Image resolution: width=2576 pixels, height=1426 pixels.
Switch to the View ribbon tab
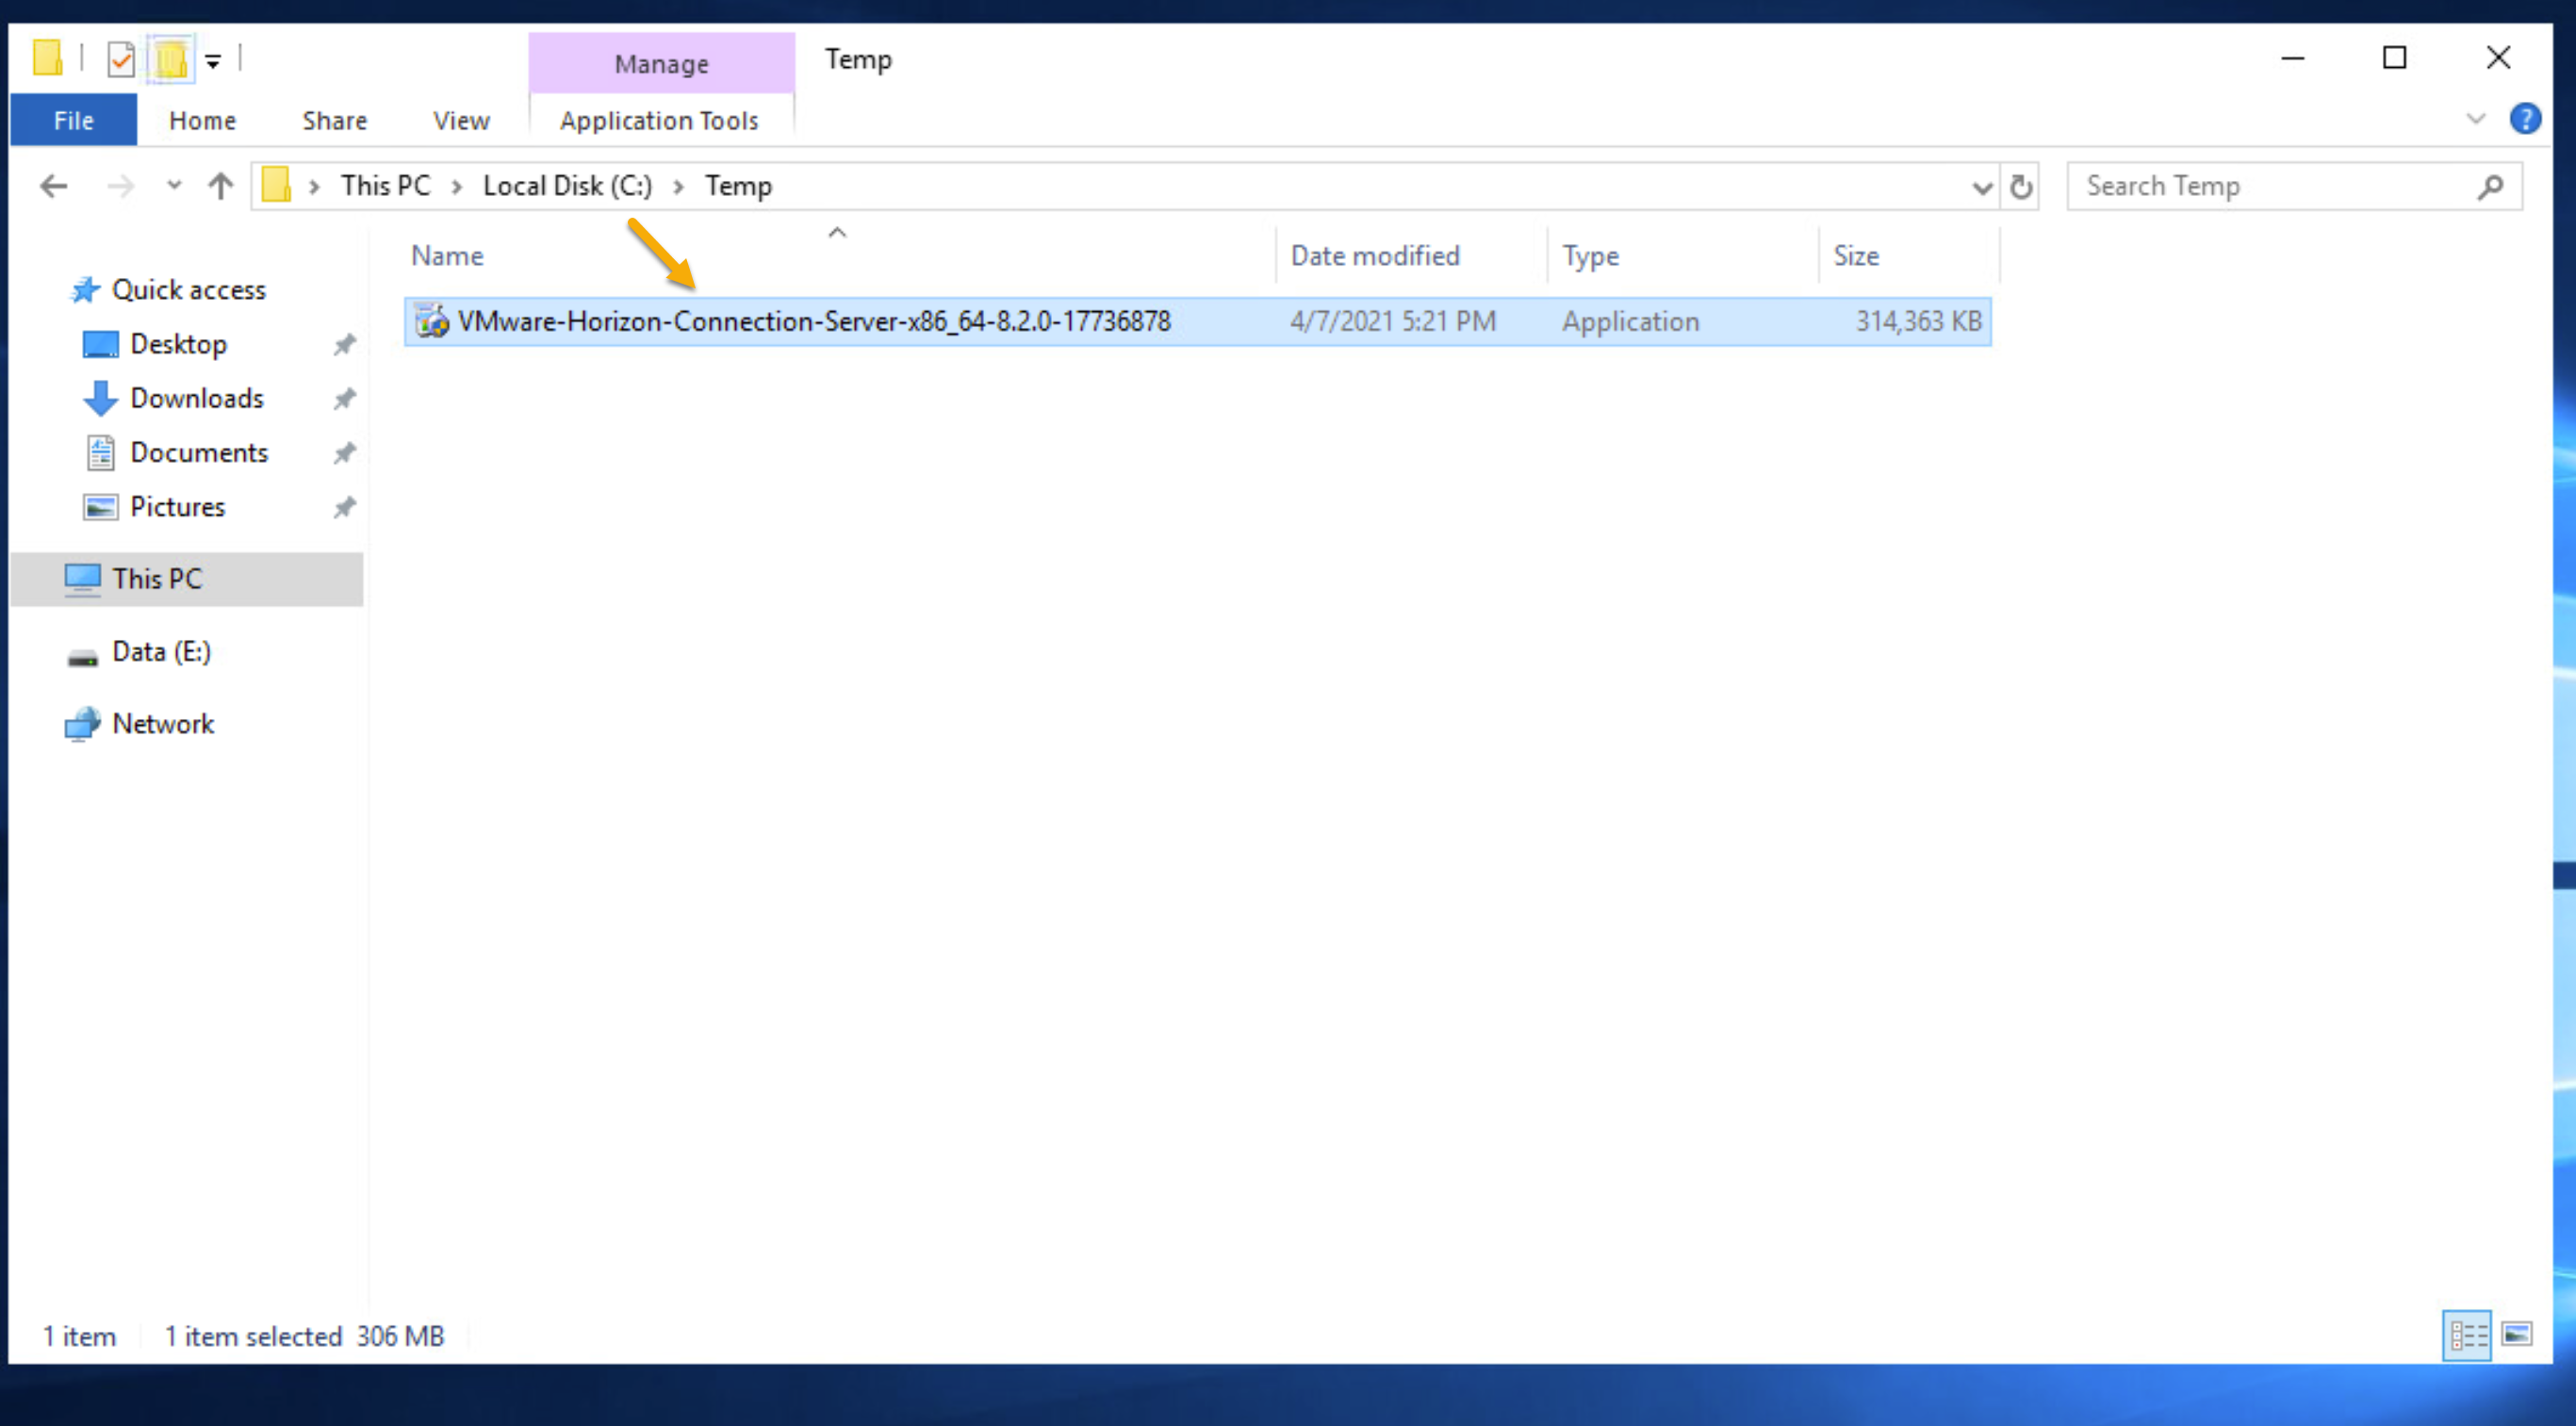(461, 120)
